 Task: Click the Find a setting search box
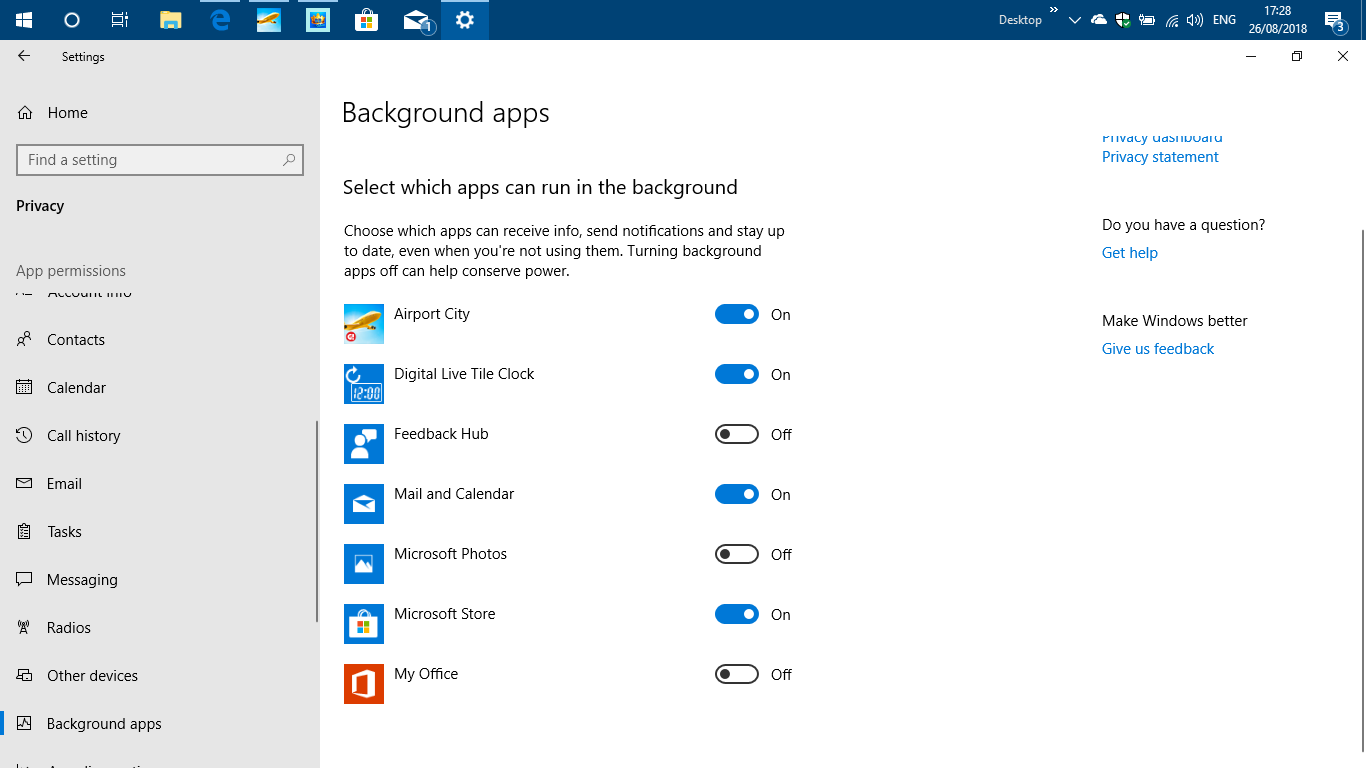[160, 160]
